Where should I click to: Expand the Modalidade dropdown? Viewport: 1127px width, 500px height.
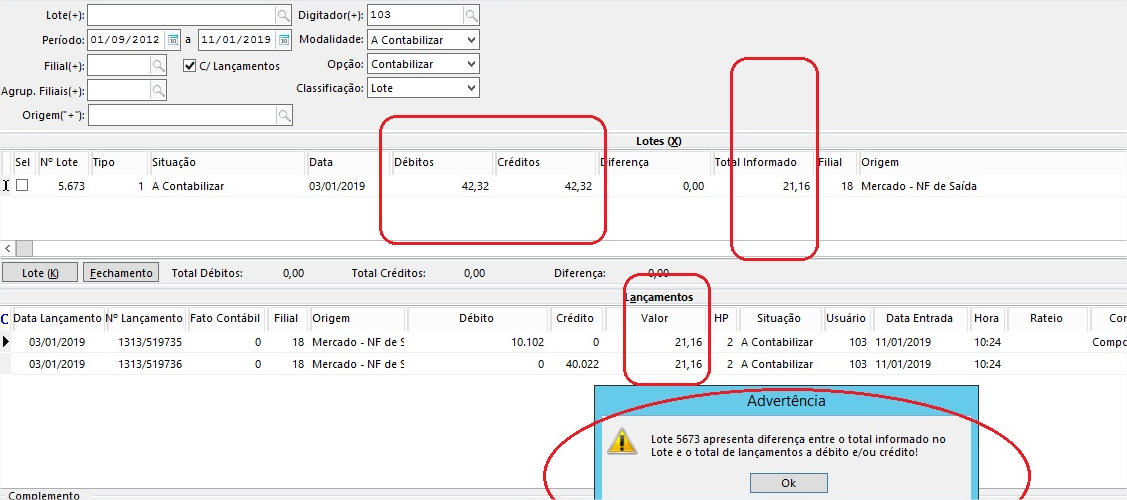[471, 40]
